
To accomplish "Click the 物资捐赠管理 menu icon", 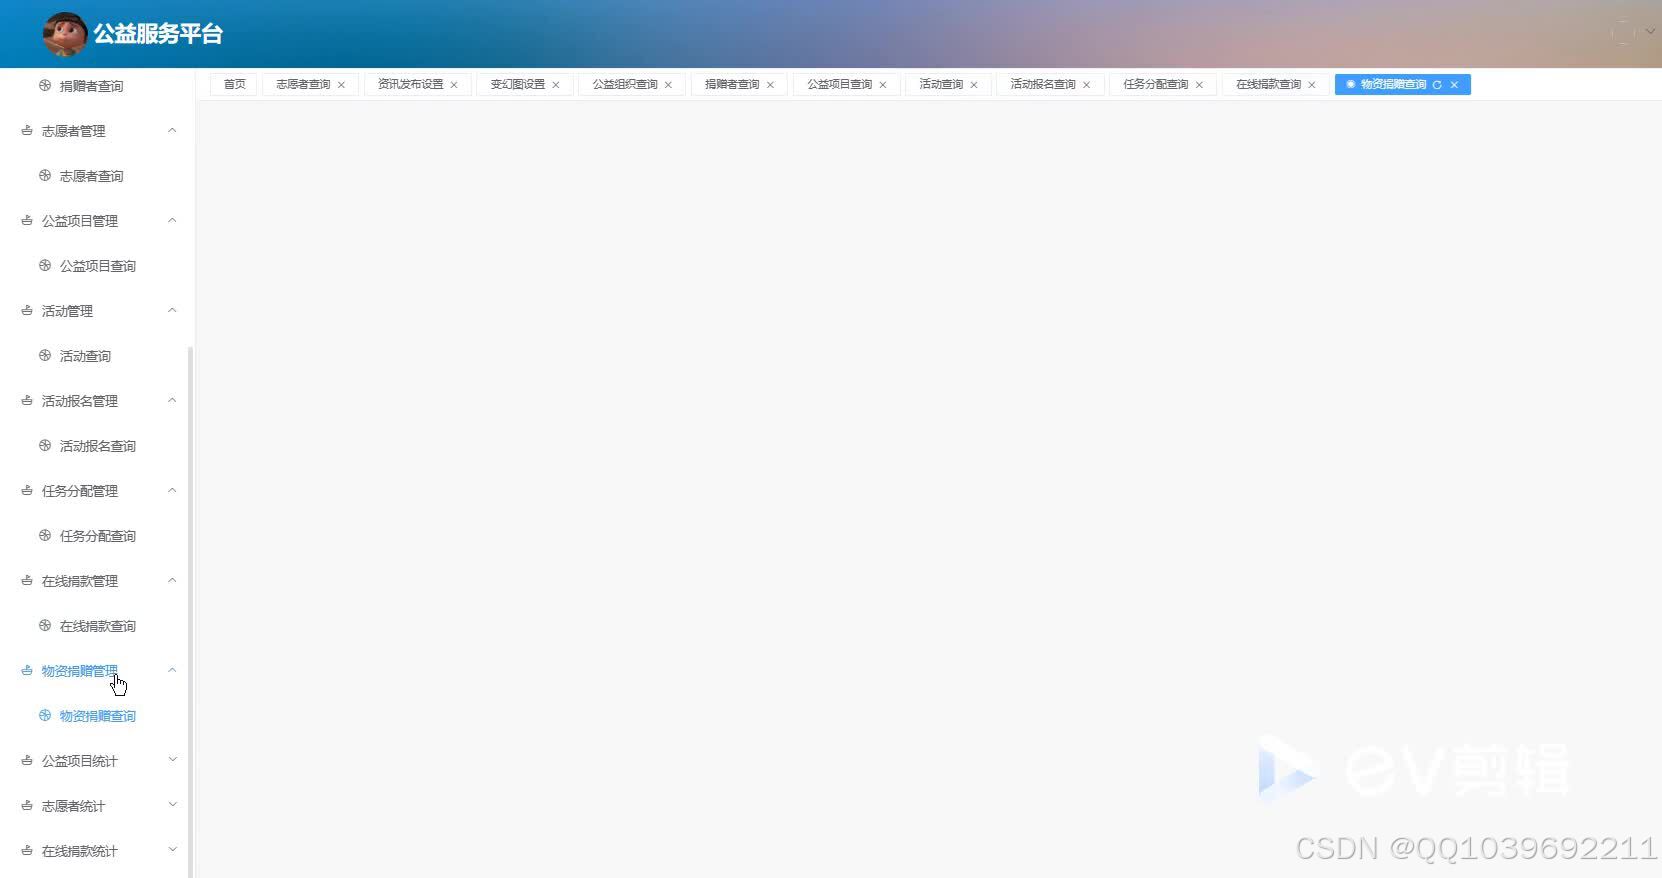I will [27, 671].
